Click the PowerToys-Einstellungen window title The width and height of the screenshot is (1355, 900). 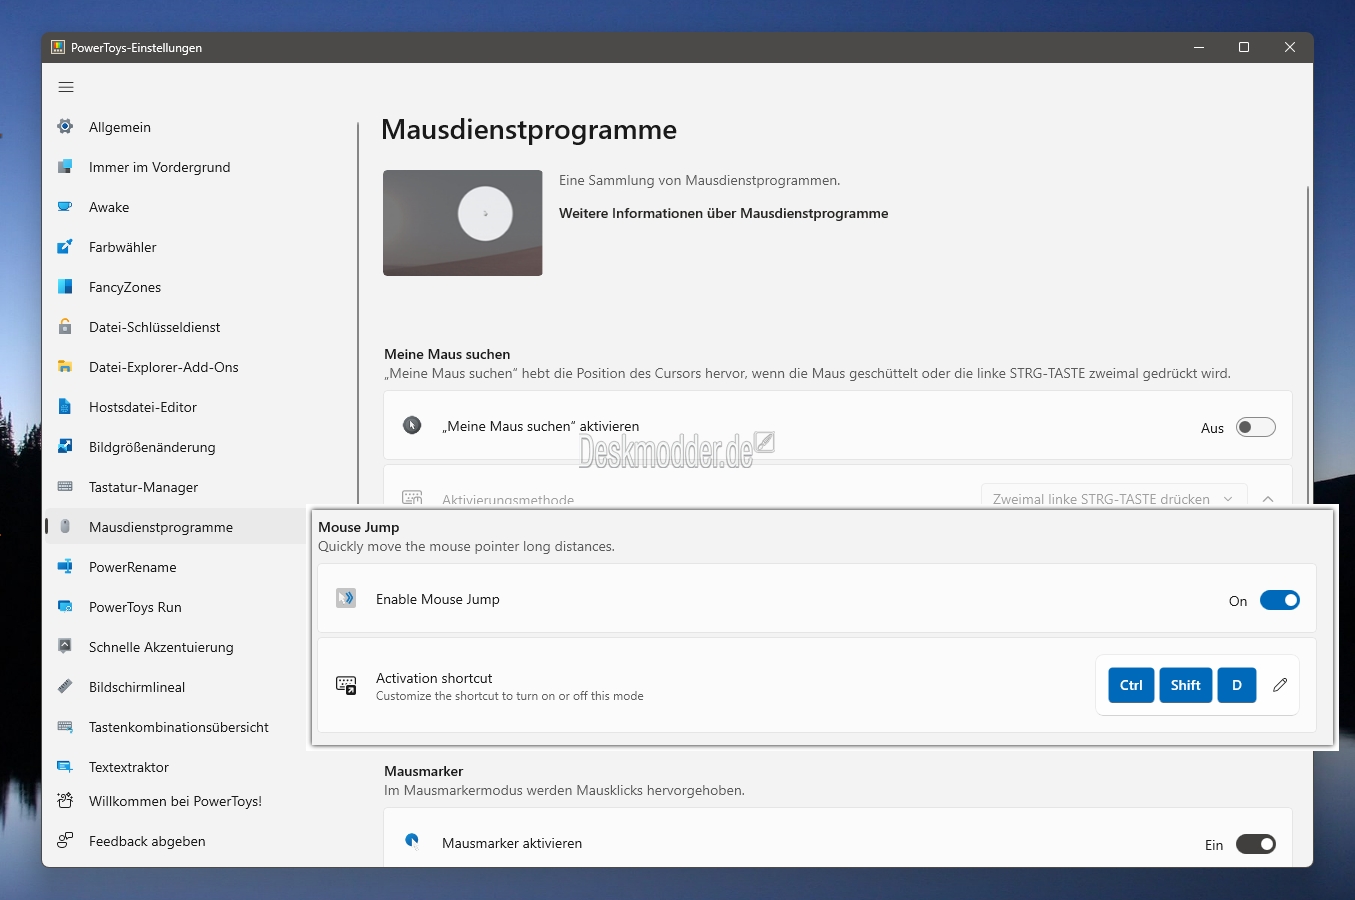pyautogui.click(x=136, y=47)
